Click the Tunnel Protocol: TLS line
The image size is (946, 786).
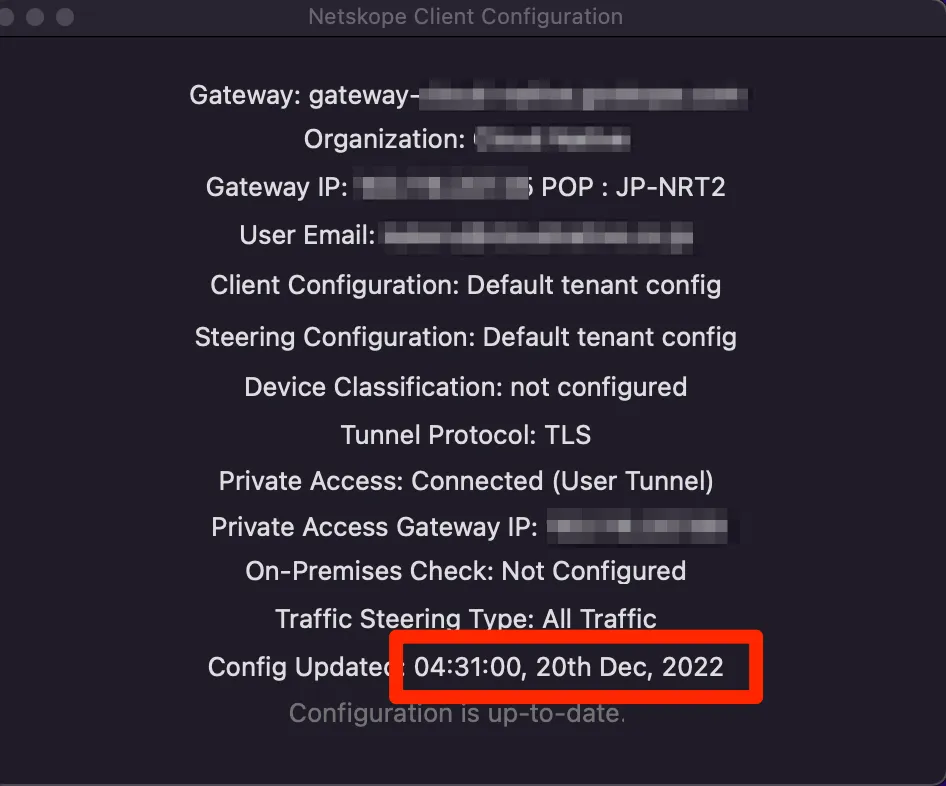465,435
